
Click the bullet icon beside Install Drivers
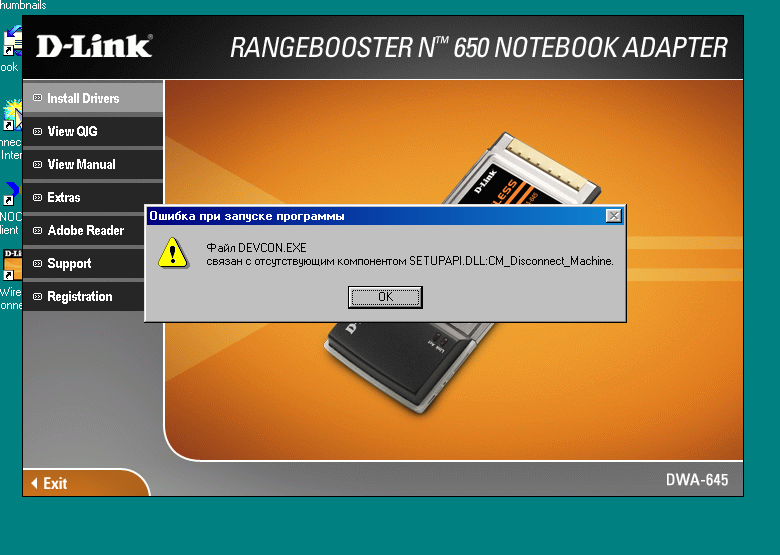37,98
